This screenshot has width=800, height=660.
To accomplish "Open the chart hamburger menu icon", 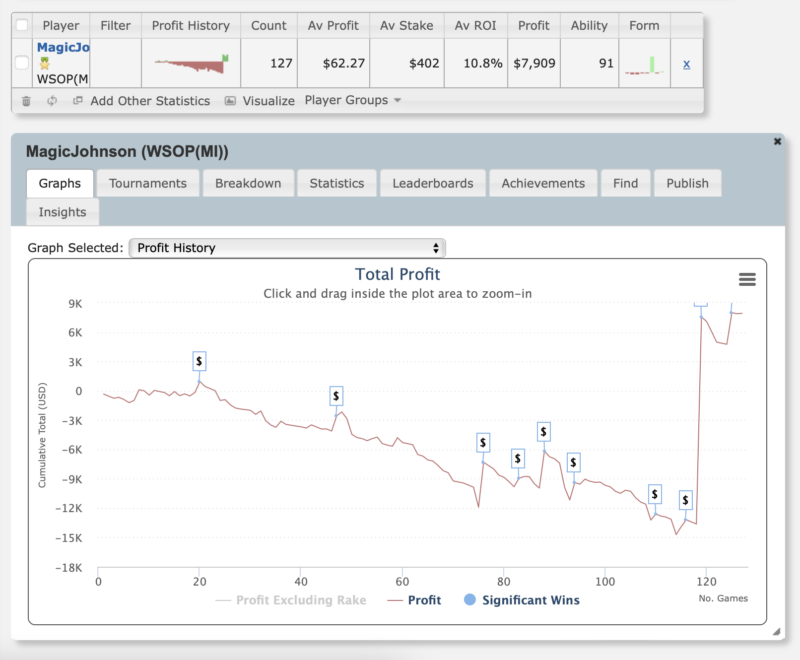I will pyautogui.click(x=747, y=280).
